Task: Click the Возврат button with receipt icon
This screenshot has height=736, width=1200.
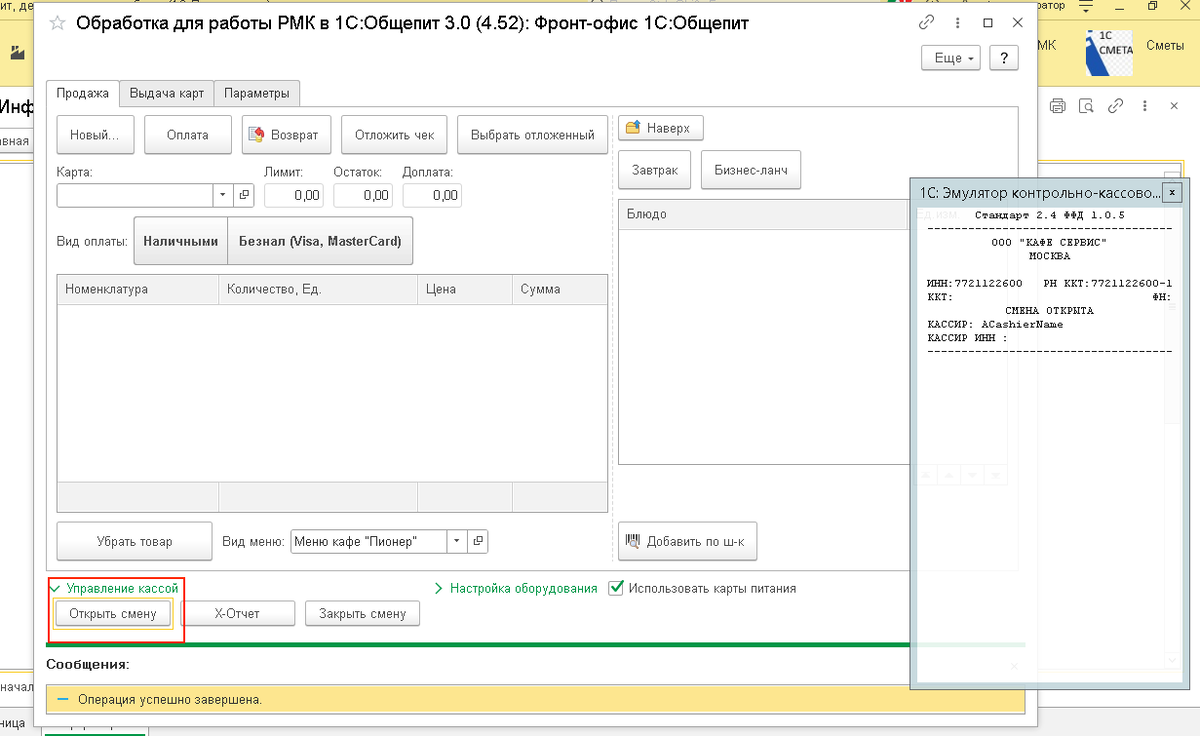Action: (287, 135)
